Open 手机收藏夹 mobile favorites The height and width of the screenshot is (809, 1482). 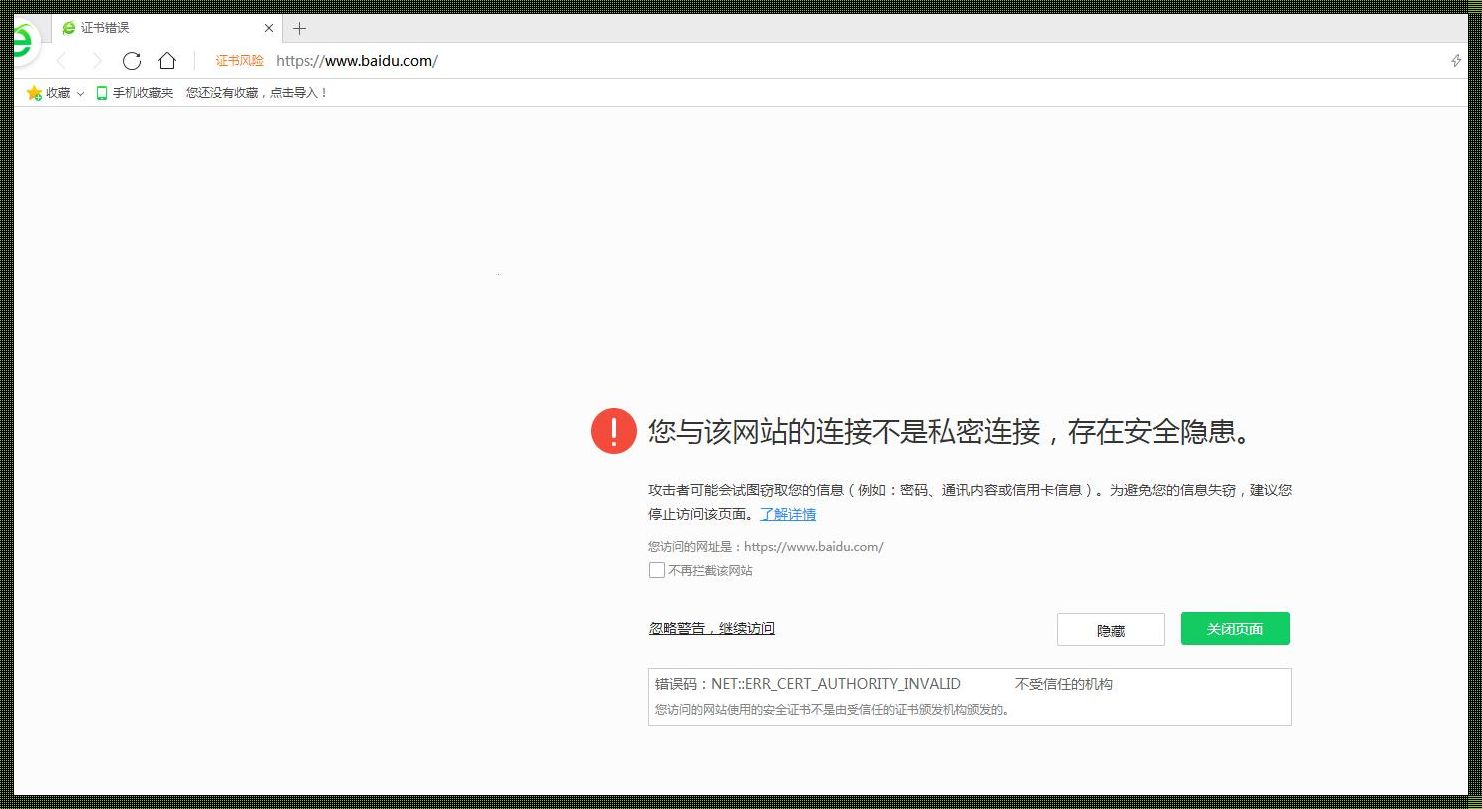coord(134,93)
